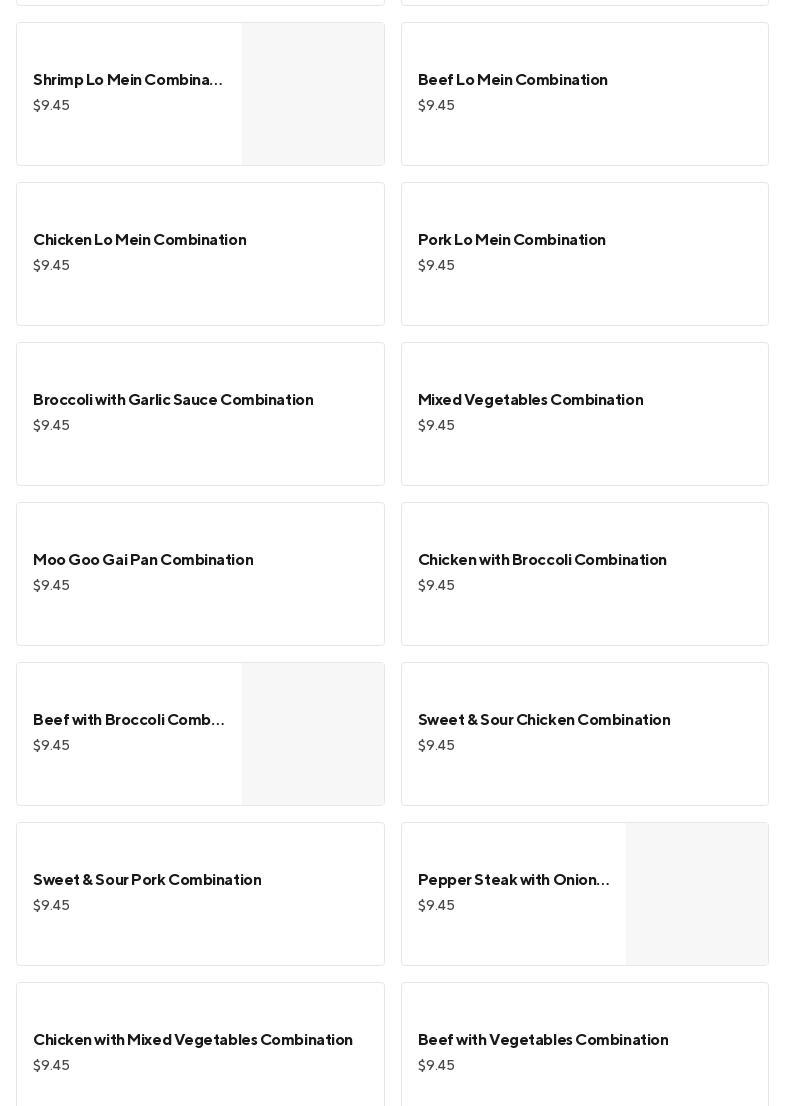785x1106 pixels.
Task: Select Beef Lo Mein Combination card
Action: tap(512, 80)
